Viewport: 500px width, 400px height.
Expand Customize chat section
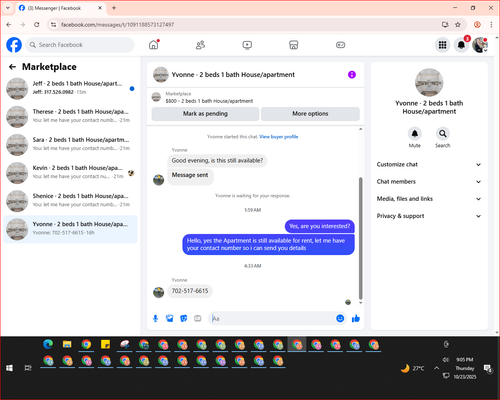click(x=429, y=164)
